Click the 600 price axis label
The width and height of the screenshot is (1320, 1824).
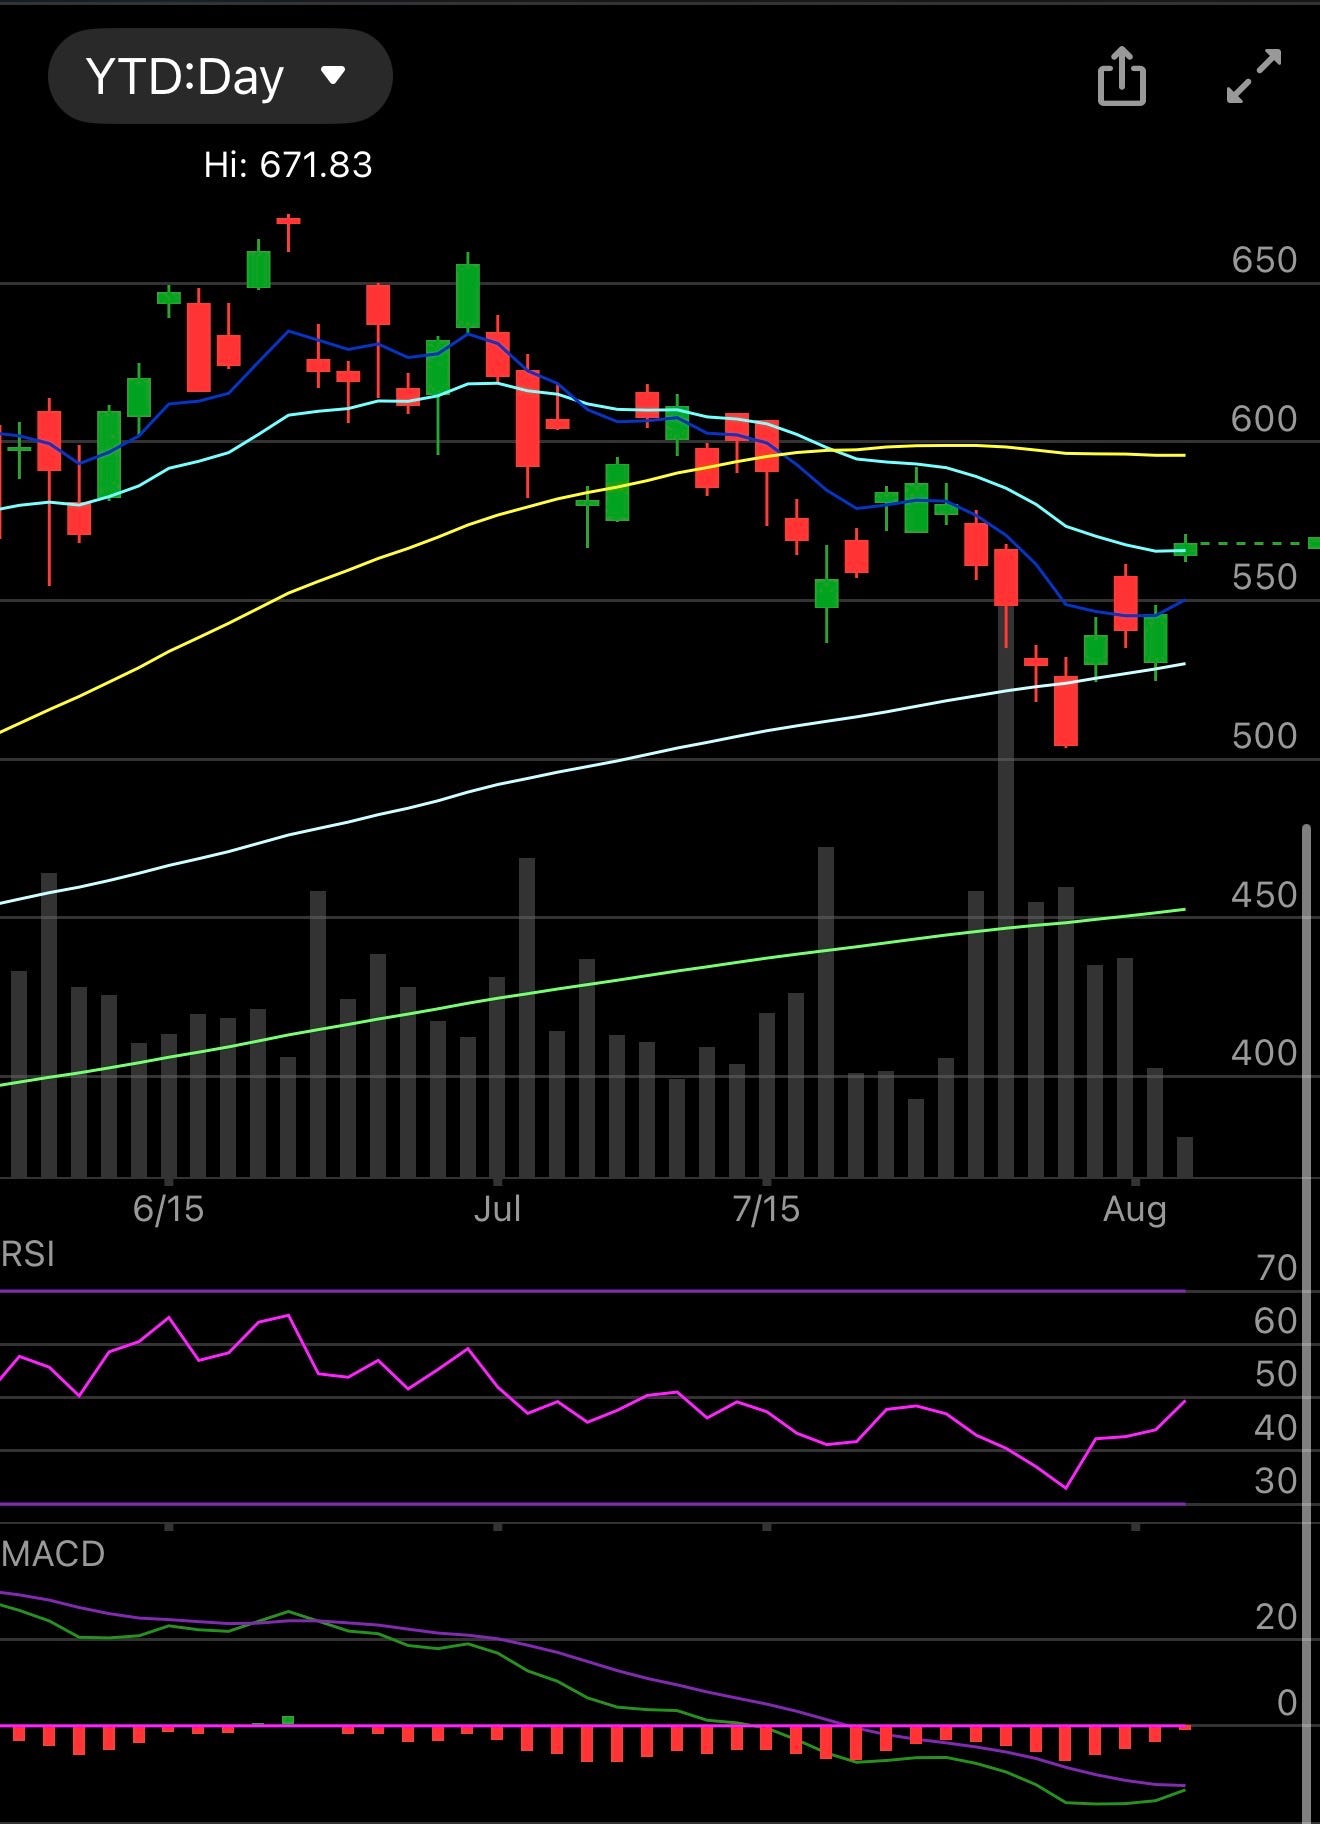[1264, 419]
